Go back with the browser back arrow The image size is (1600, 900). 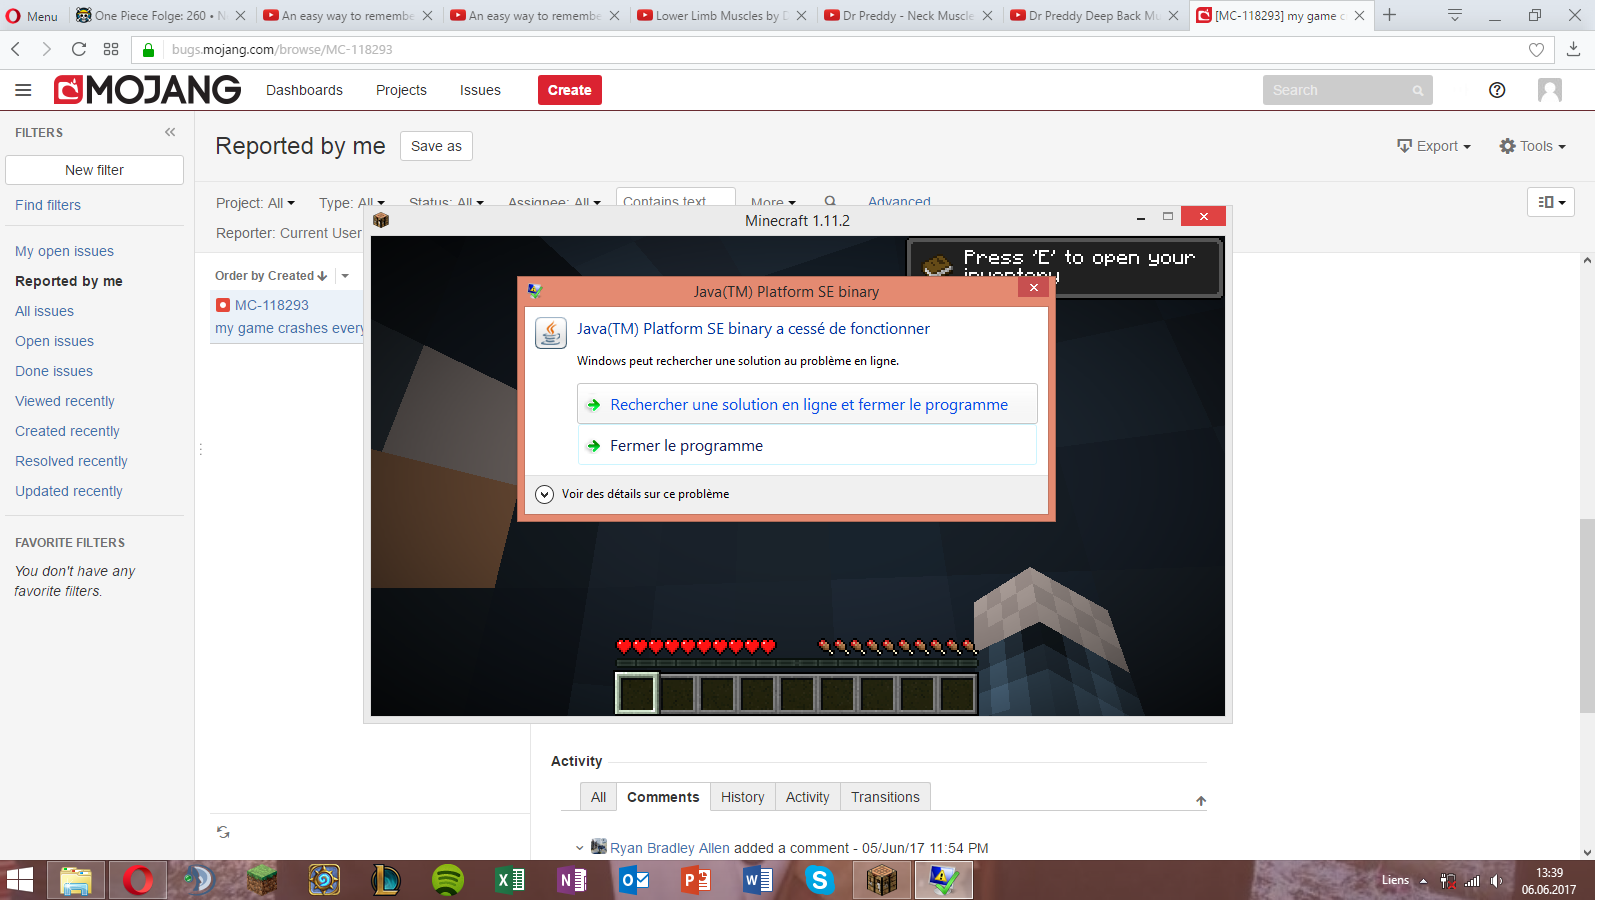(16, 49)
